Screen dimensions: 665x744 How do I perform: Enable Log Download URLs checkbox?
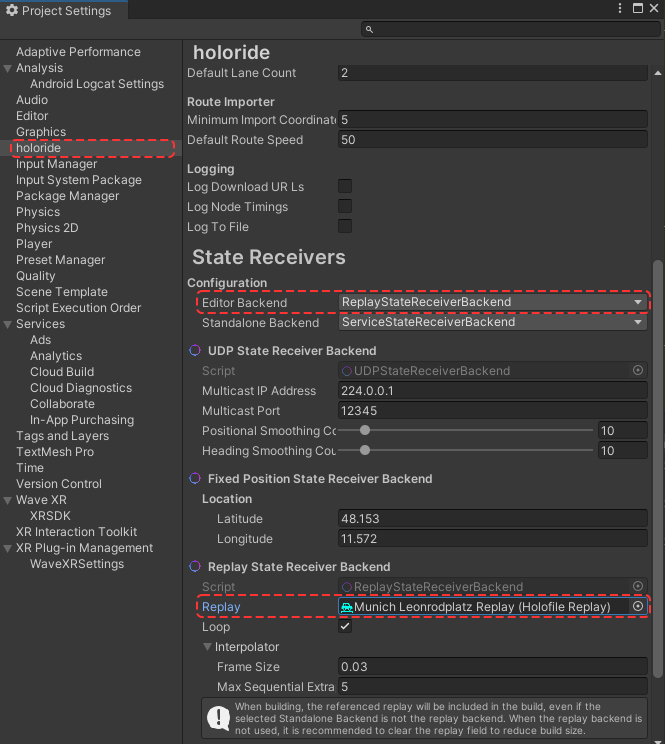[345, 186]
